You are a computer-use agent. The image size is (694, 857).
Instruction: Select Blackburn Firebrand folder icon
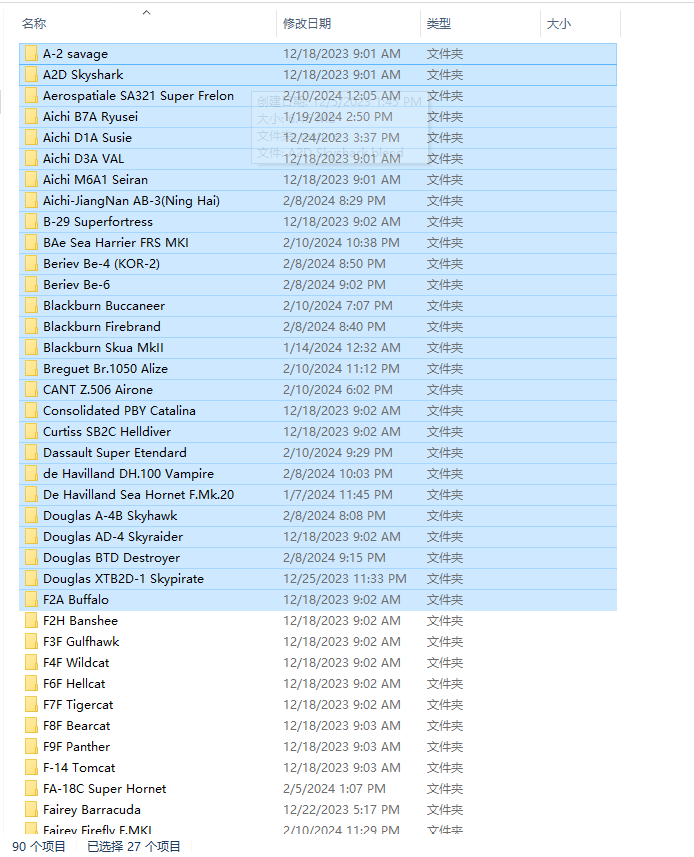point(31,327)
